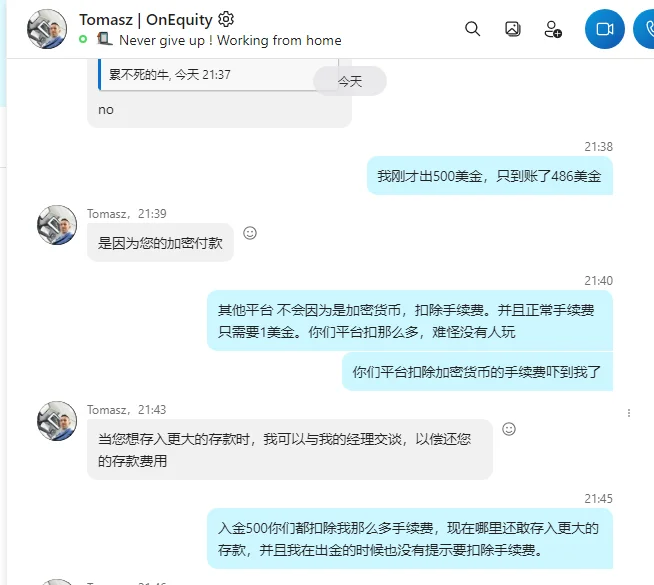Screen dimensions: 654x585
Task: Open search in conversation magnifier icon
Action: pos(473,29)
